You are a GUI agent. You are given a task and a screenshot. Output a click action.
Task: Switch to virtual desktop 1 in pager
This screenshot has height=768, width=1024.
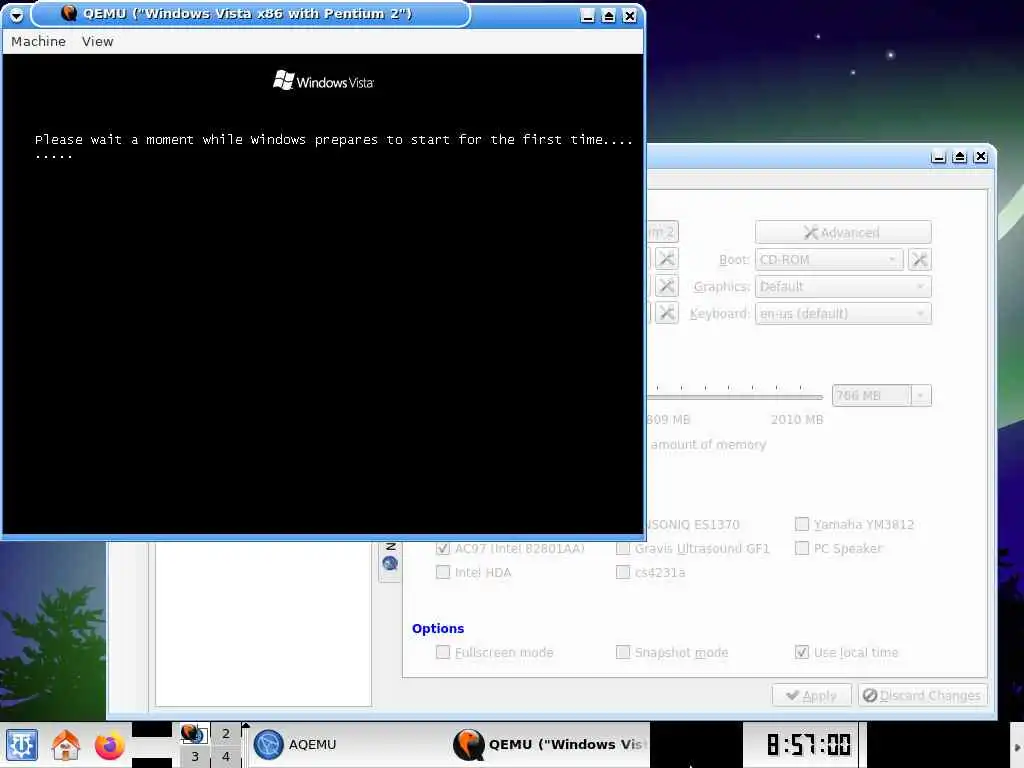pyautogui.click(x=193, y=733)
